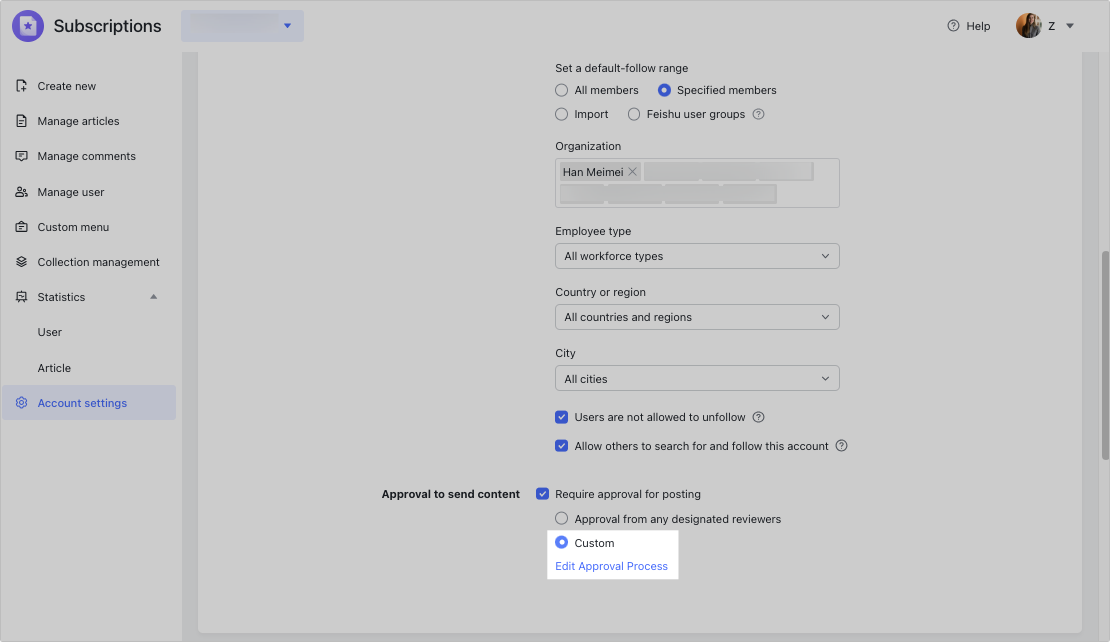This screenshot has height=642, width=1110.
Task: Click the vertical page scrollbar
Action: [x=1105, y=355]
